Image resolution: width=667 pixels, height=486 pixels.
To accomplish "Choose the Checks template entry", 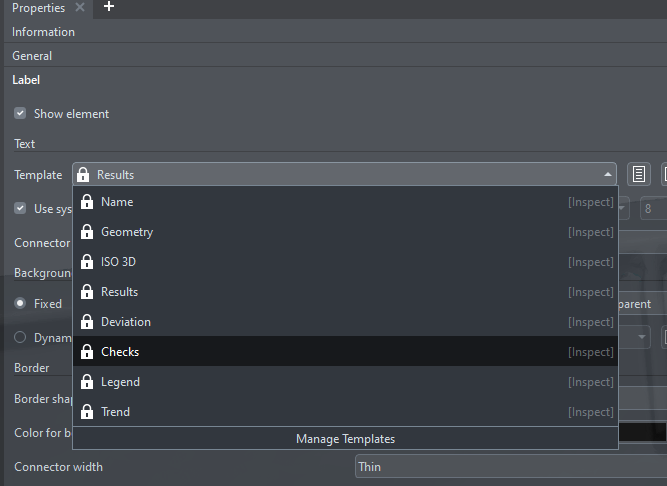I will click(x=345, y=351).
